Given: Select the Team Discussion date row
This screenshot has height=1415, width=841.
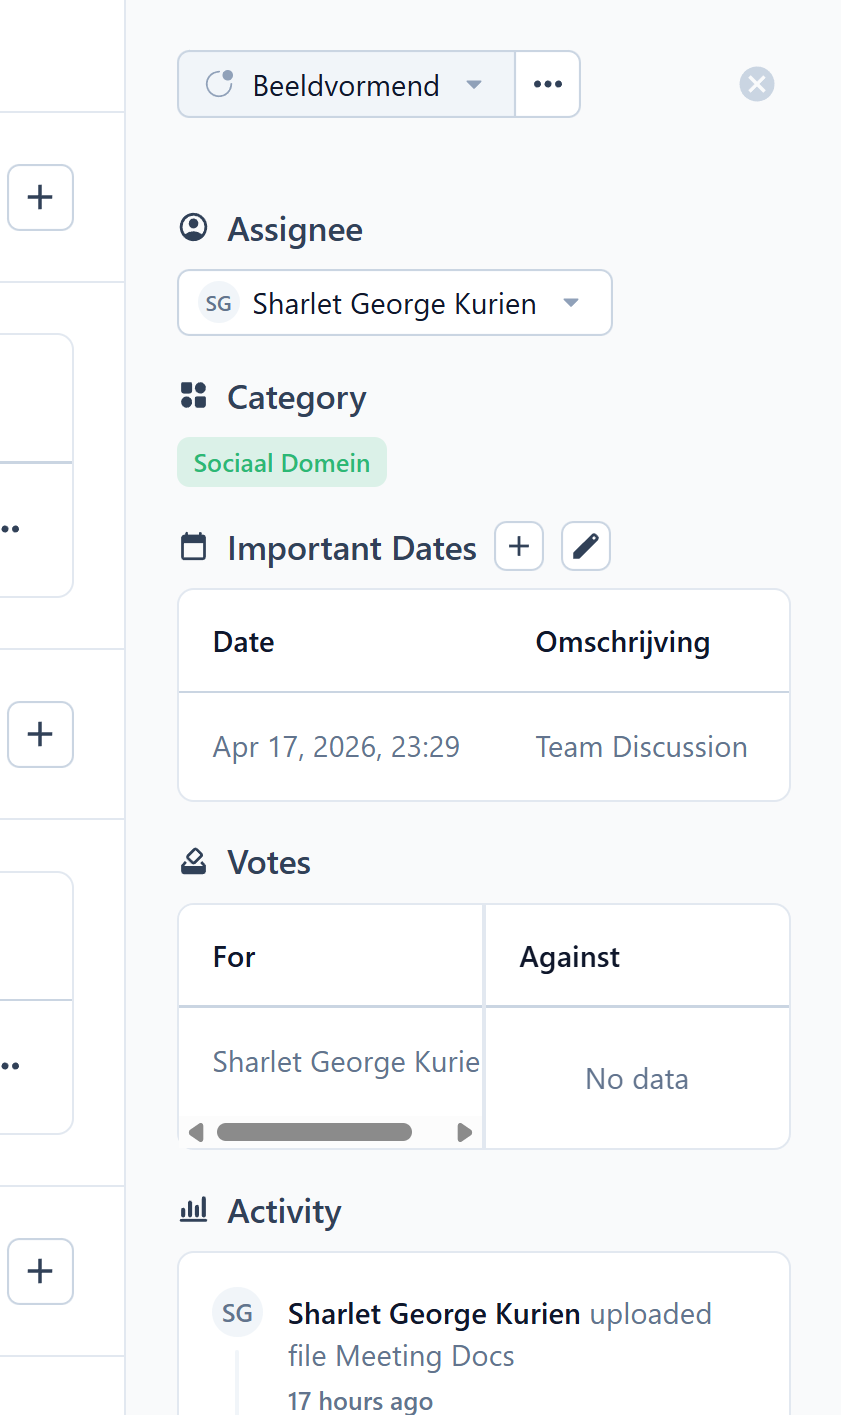Looking at the screenshot, I should tap(484, 747).
